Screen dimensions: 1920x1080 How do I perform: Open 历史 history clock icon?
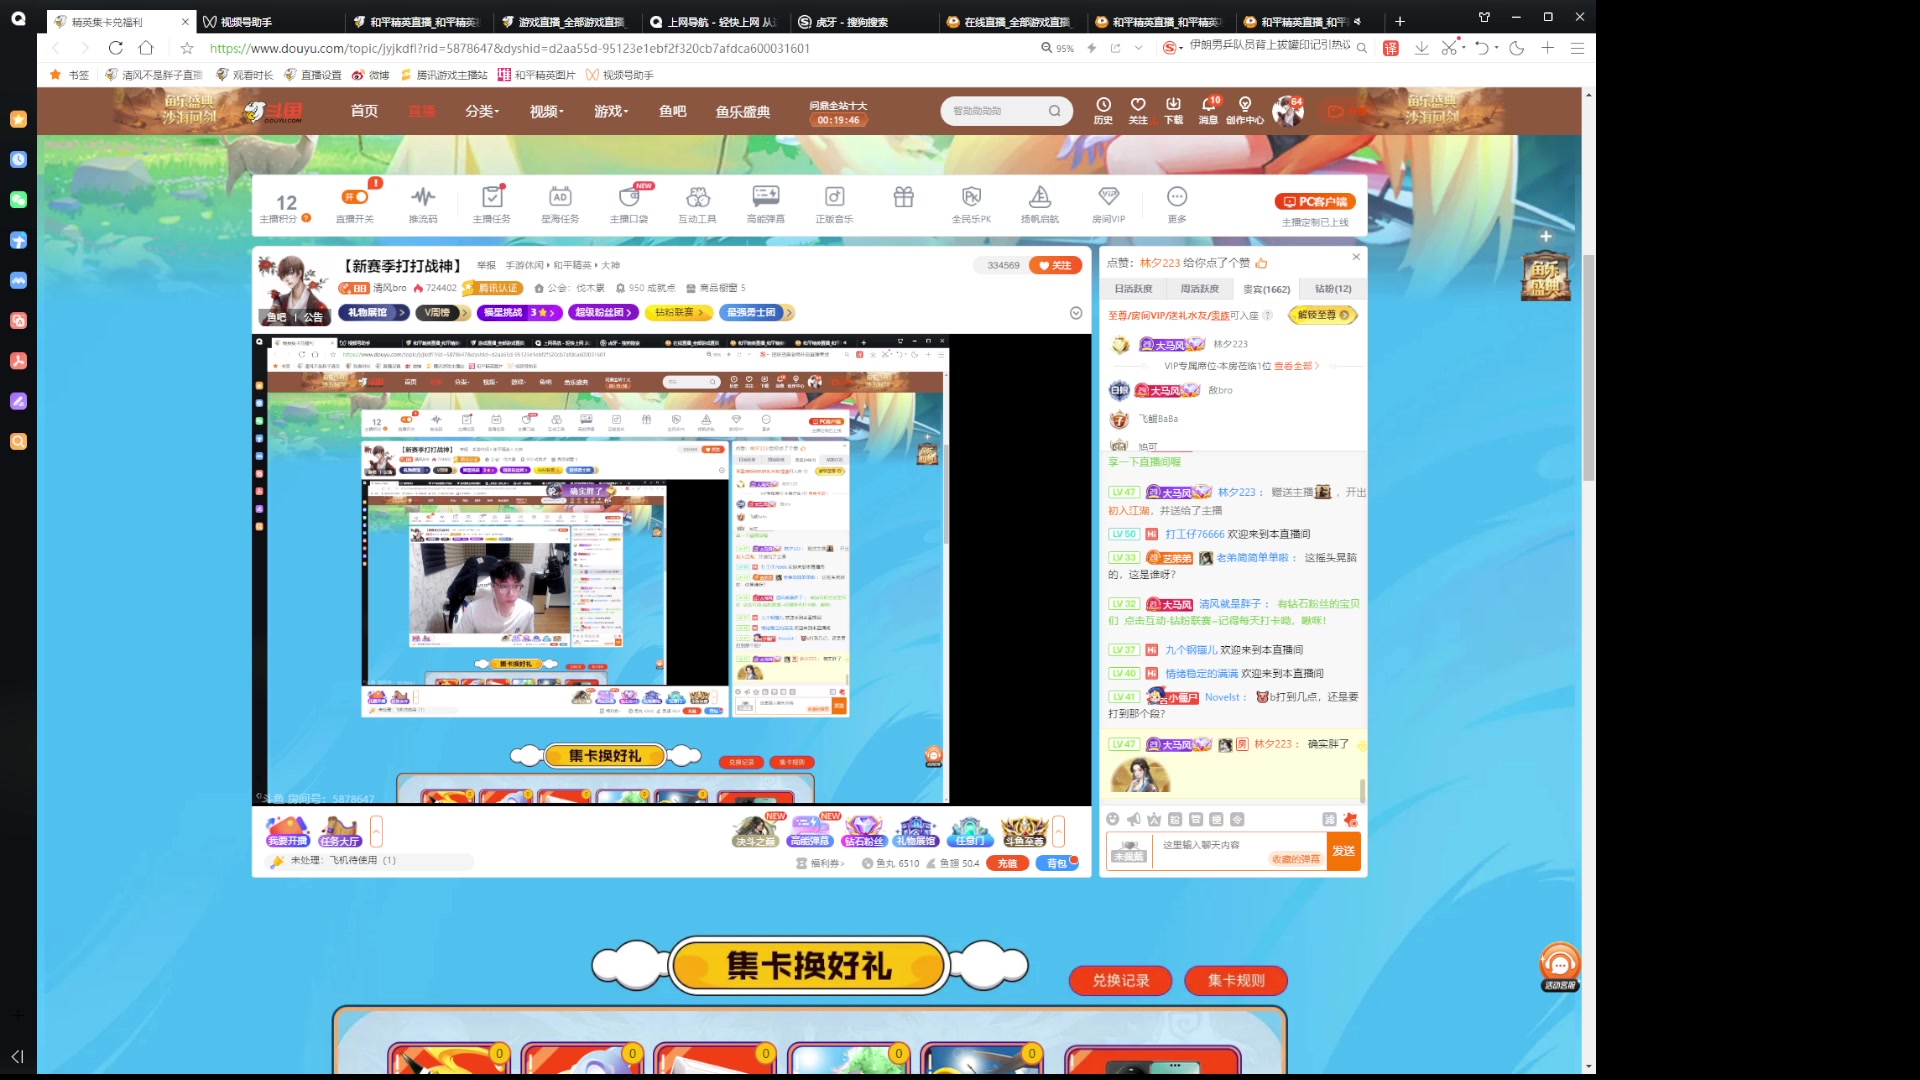click(1103, 110)
